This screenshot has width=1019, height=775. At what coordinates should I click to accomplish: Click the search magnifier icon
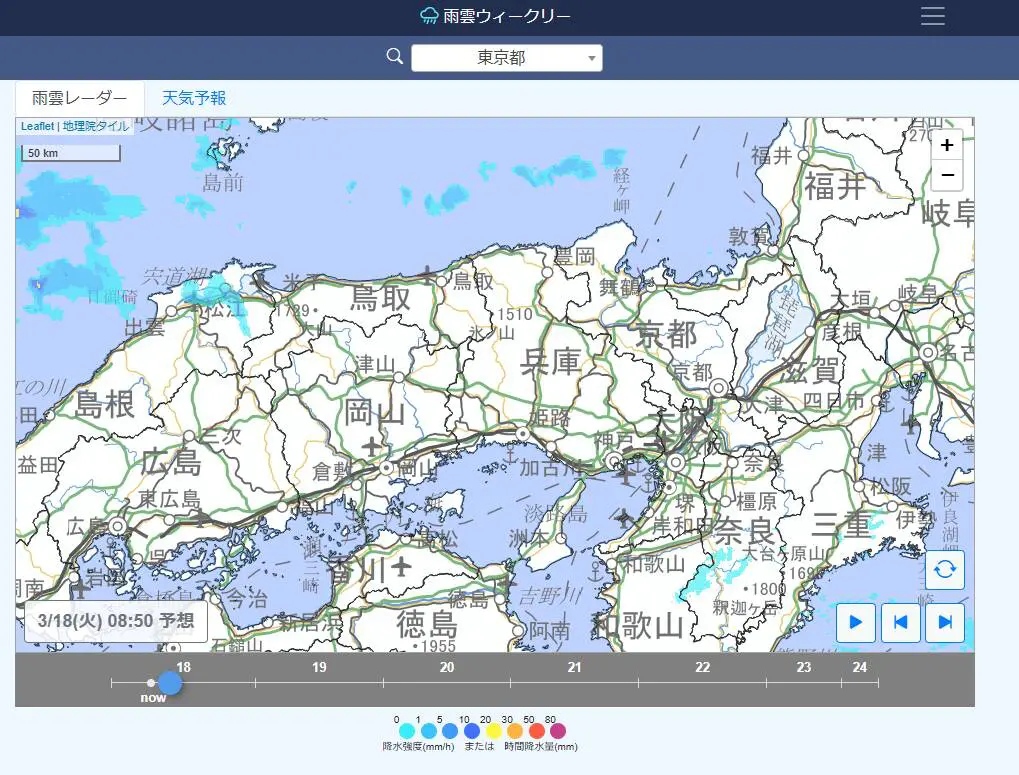pyautogui.click(x=394, y=57)
